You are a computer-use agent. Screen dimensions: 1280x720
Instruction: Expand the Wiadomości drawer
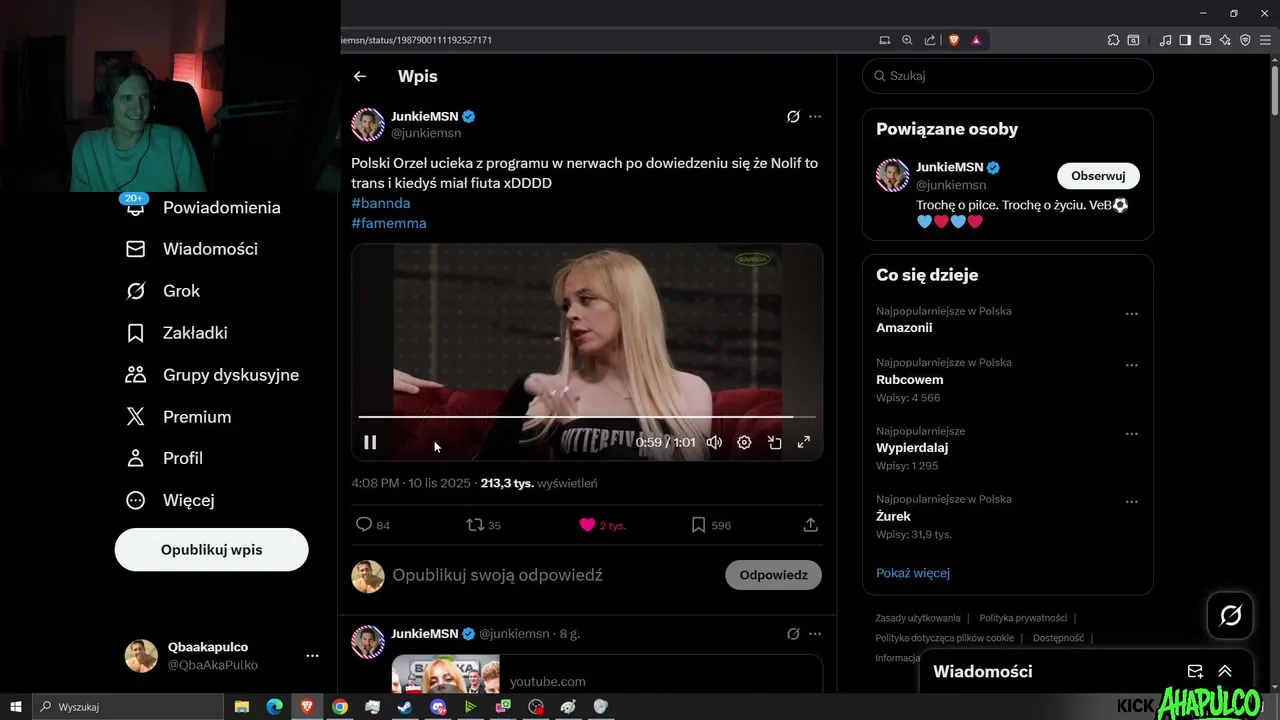point(1225,671)
